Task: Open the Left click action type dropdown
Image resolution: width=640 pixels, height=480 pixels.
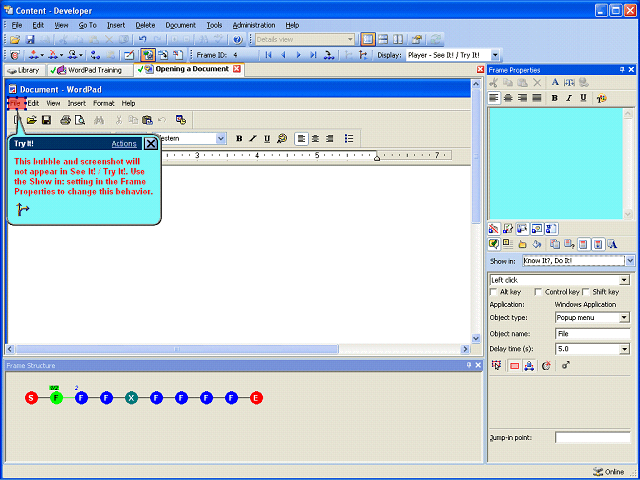Action: [x=624, y=280]
